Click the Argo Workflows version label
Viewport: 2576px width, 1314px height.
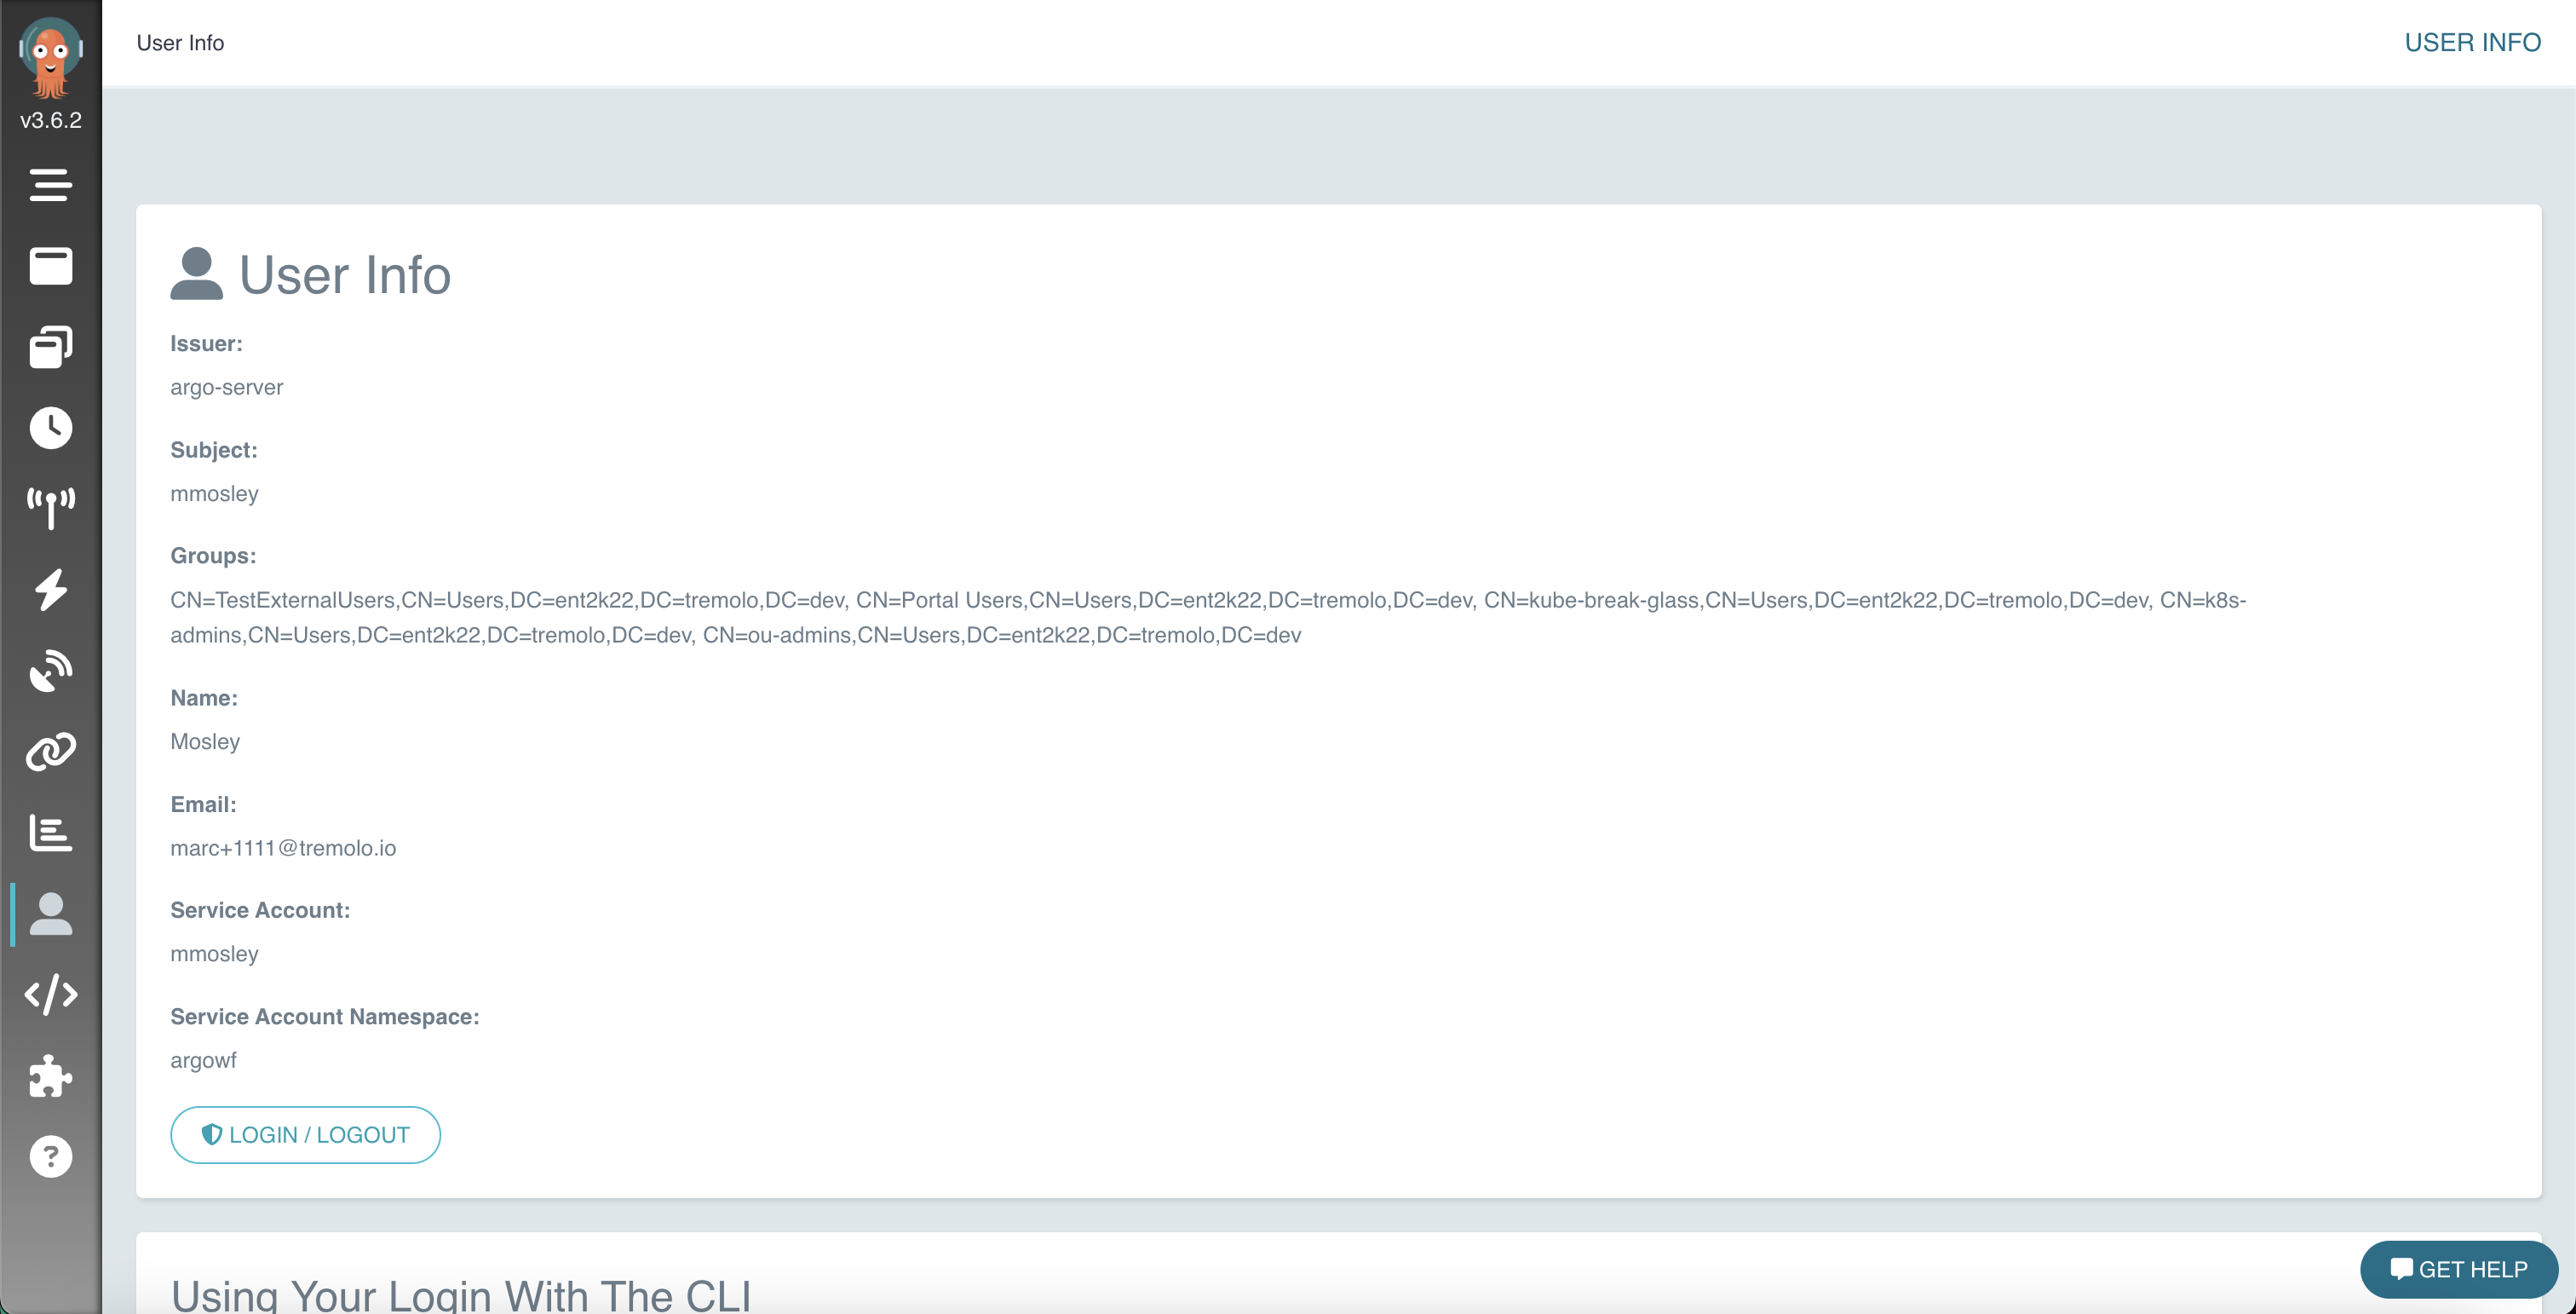click(50, 119)
